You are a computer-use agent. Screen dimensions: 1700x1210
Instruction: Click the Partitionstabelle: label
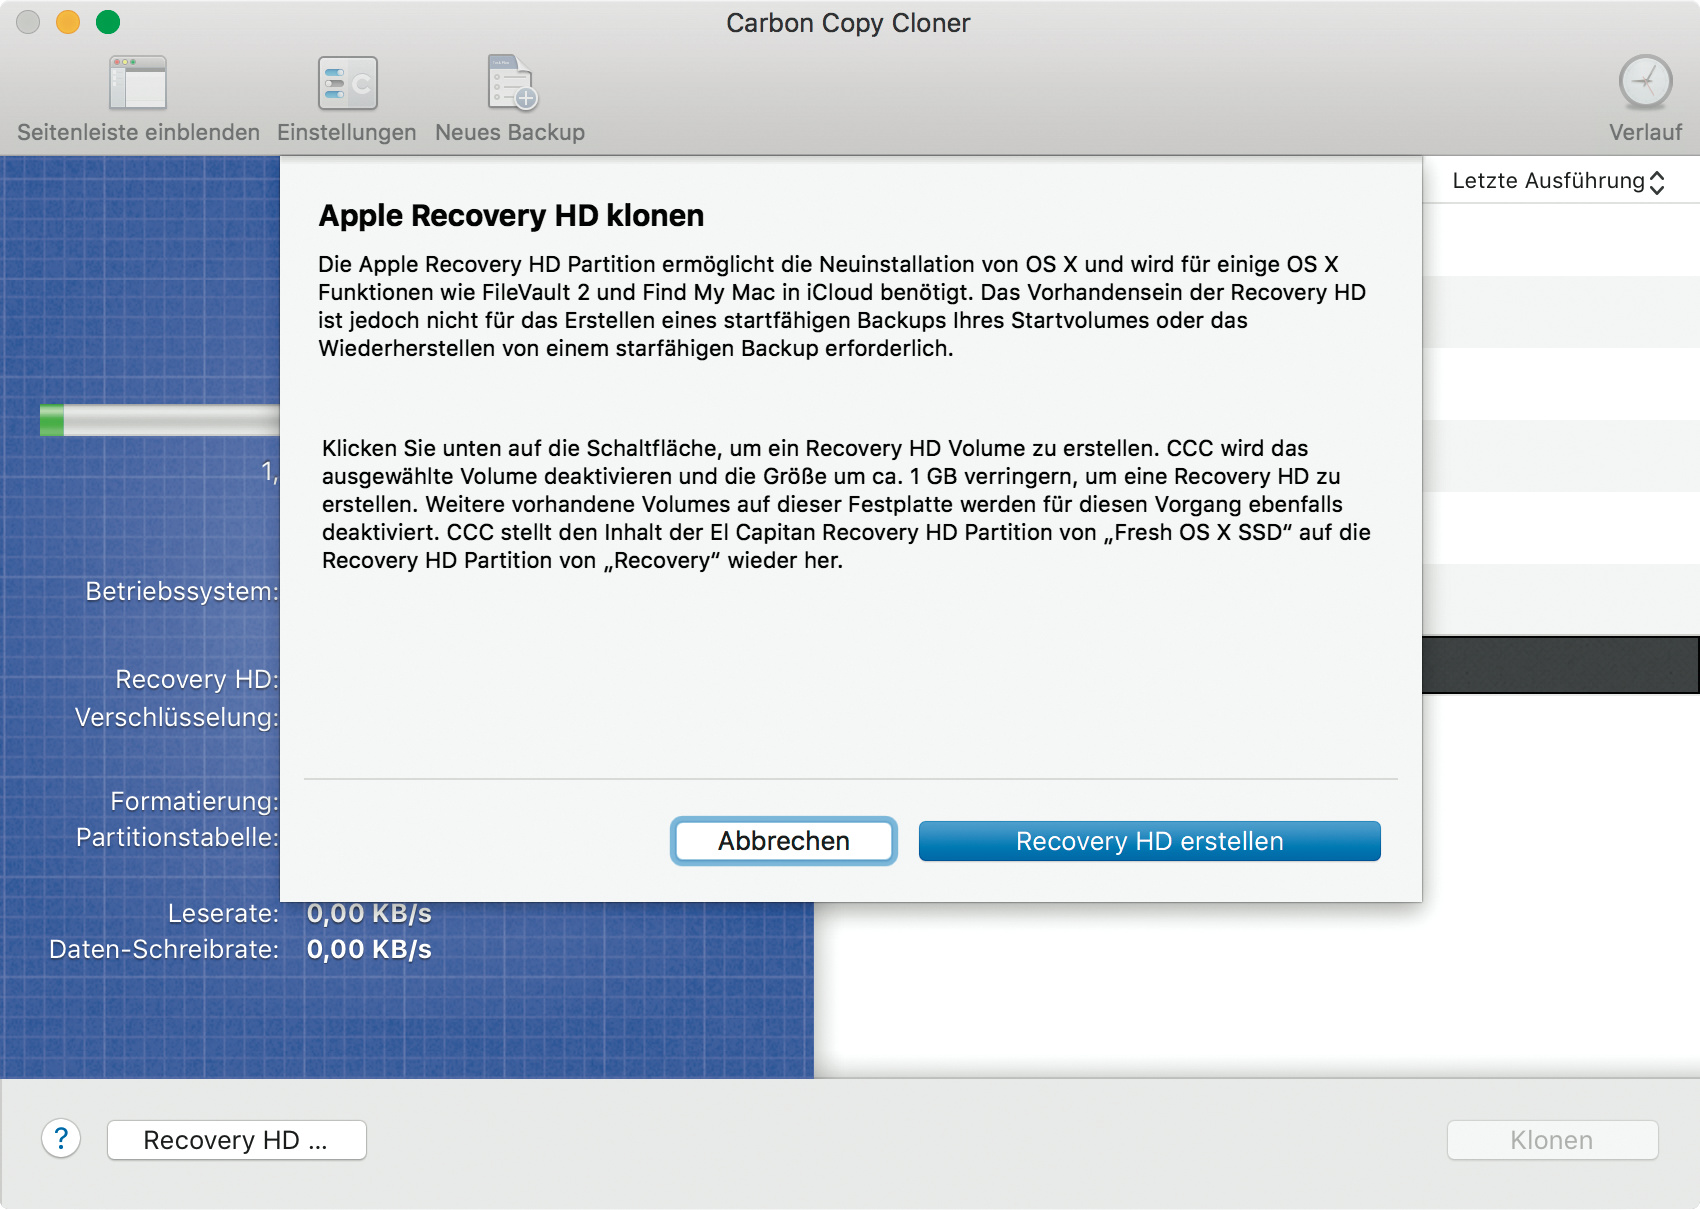pos(177,837)
